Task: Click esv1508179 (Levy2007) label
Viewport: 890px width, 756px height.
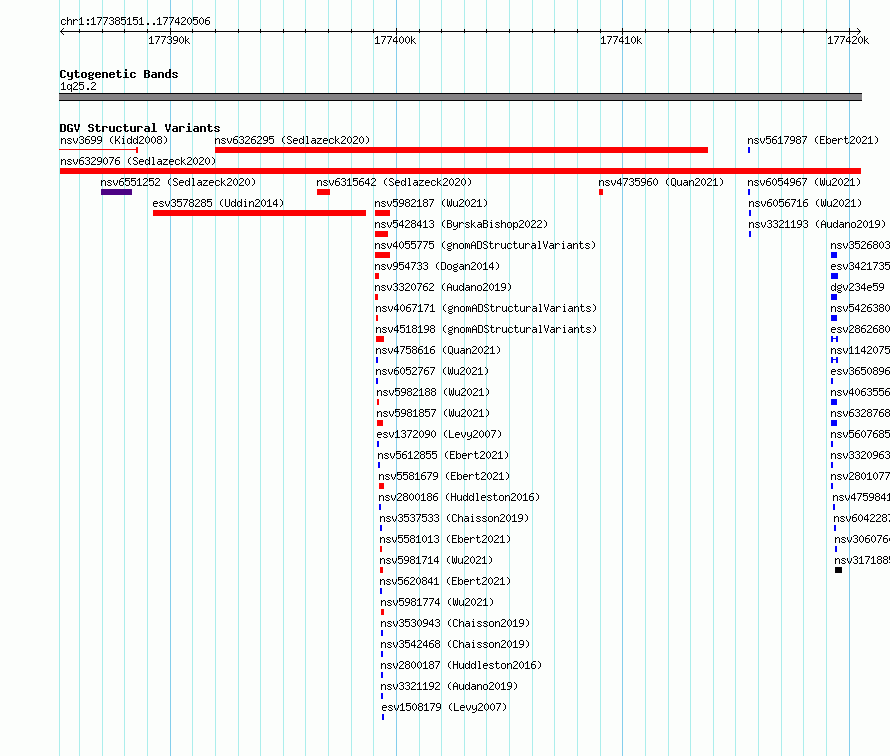Action: pyautogui.click(x=444, y=707)
